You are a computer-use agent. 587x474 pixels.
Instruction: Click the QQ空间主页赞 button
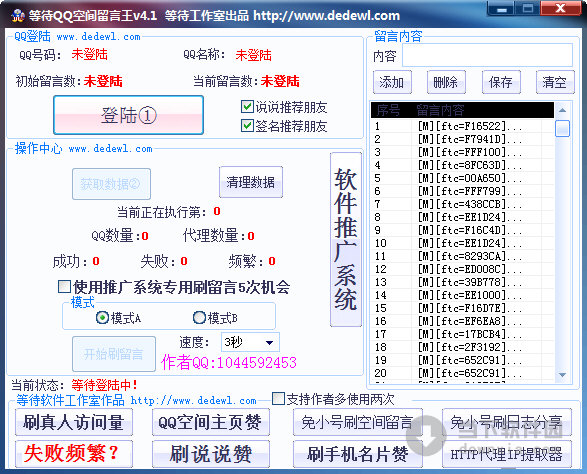coord(210,422)
